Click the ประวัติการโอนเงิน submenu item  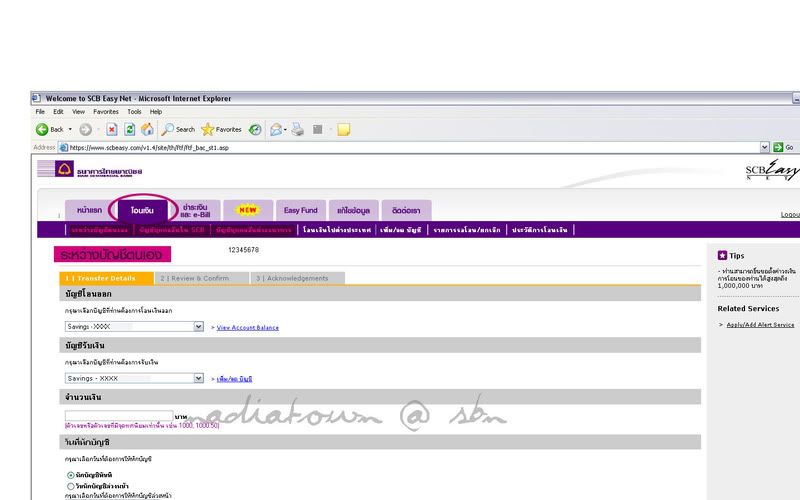[540, 230]
